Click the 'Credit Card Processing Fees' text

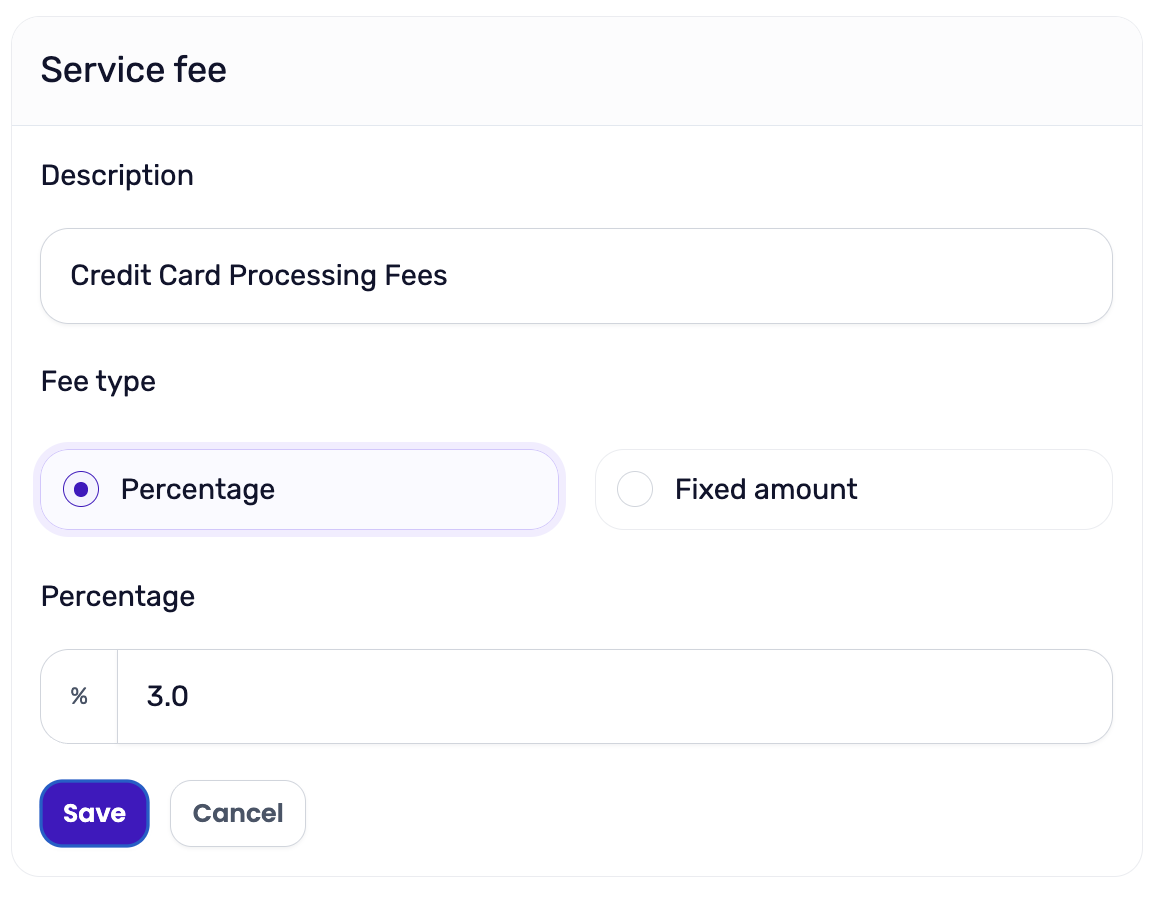pos(259,276)
